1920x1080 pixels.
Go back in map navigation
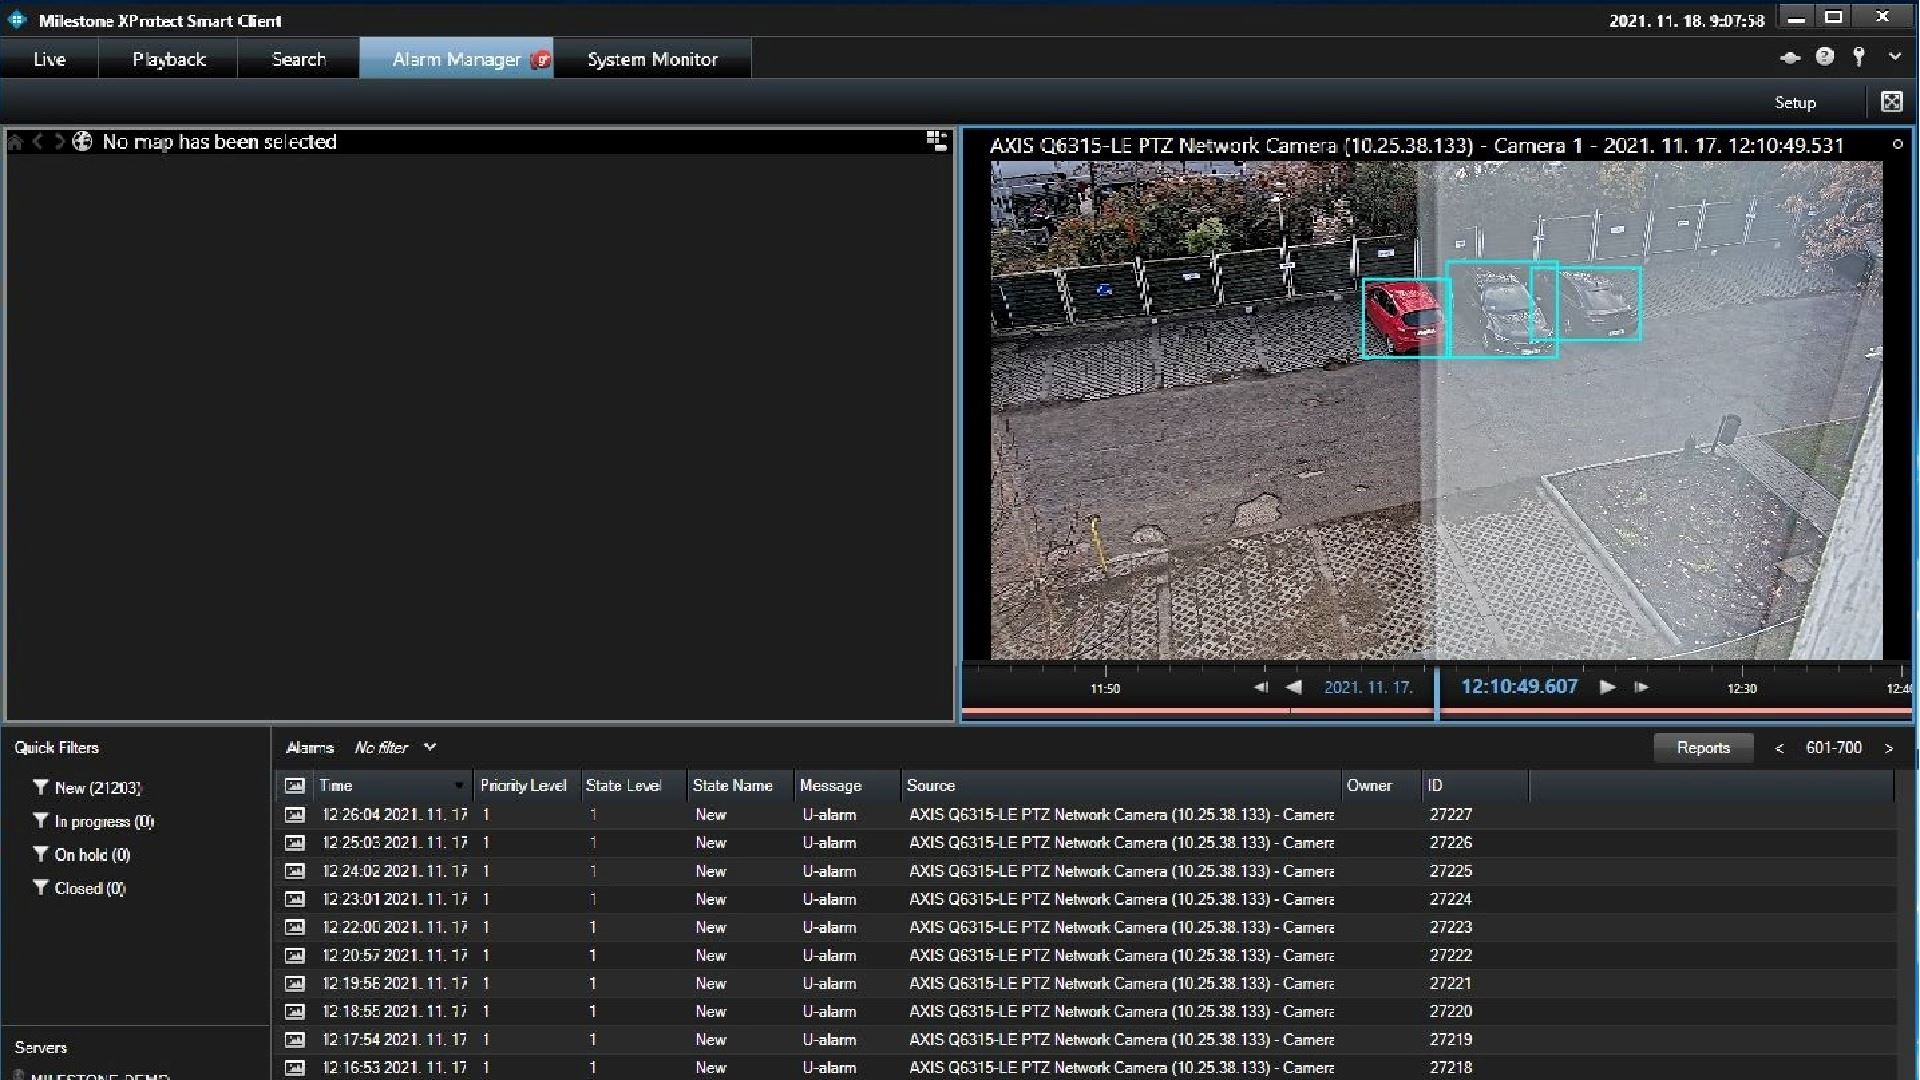click(38, 142)
